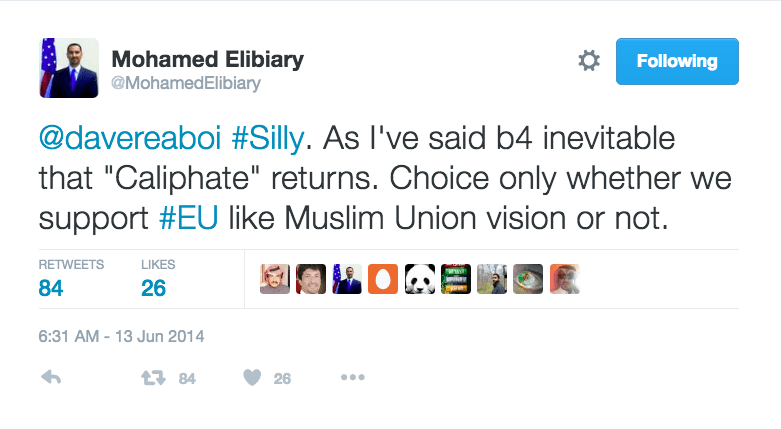The height and width of the screenshot is (429, 781).
Task: Click the small avatar with American flag
Action: pos(347,279)
